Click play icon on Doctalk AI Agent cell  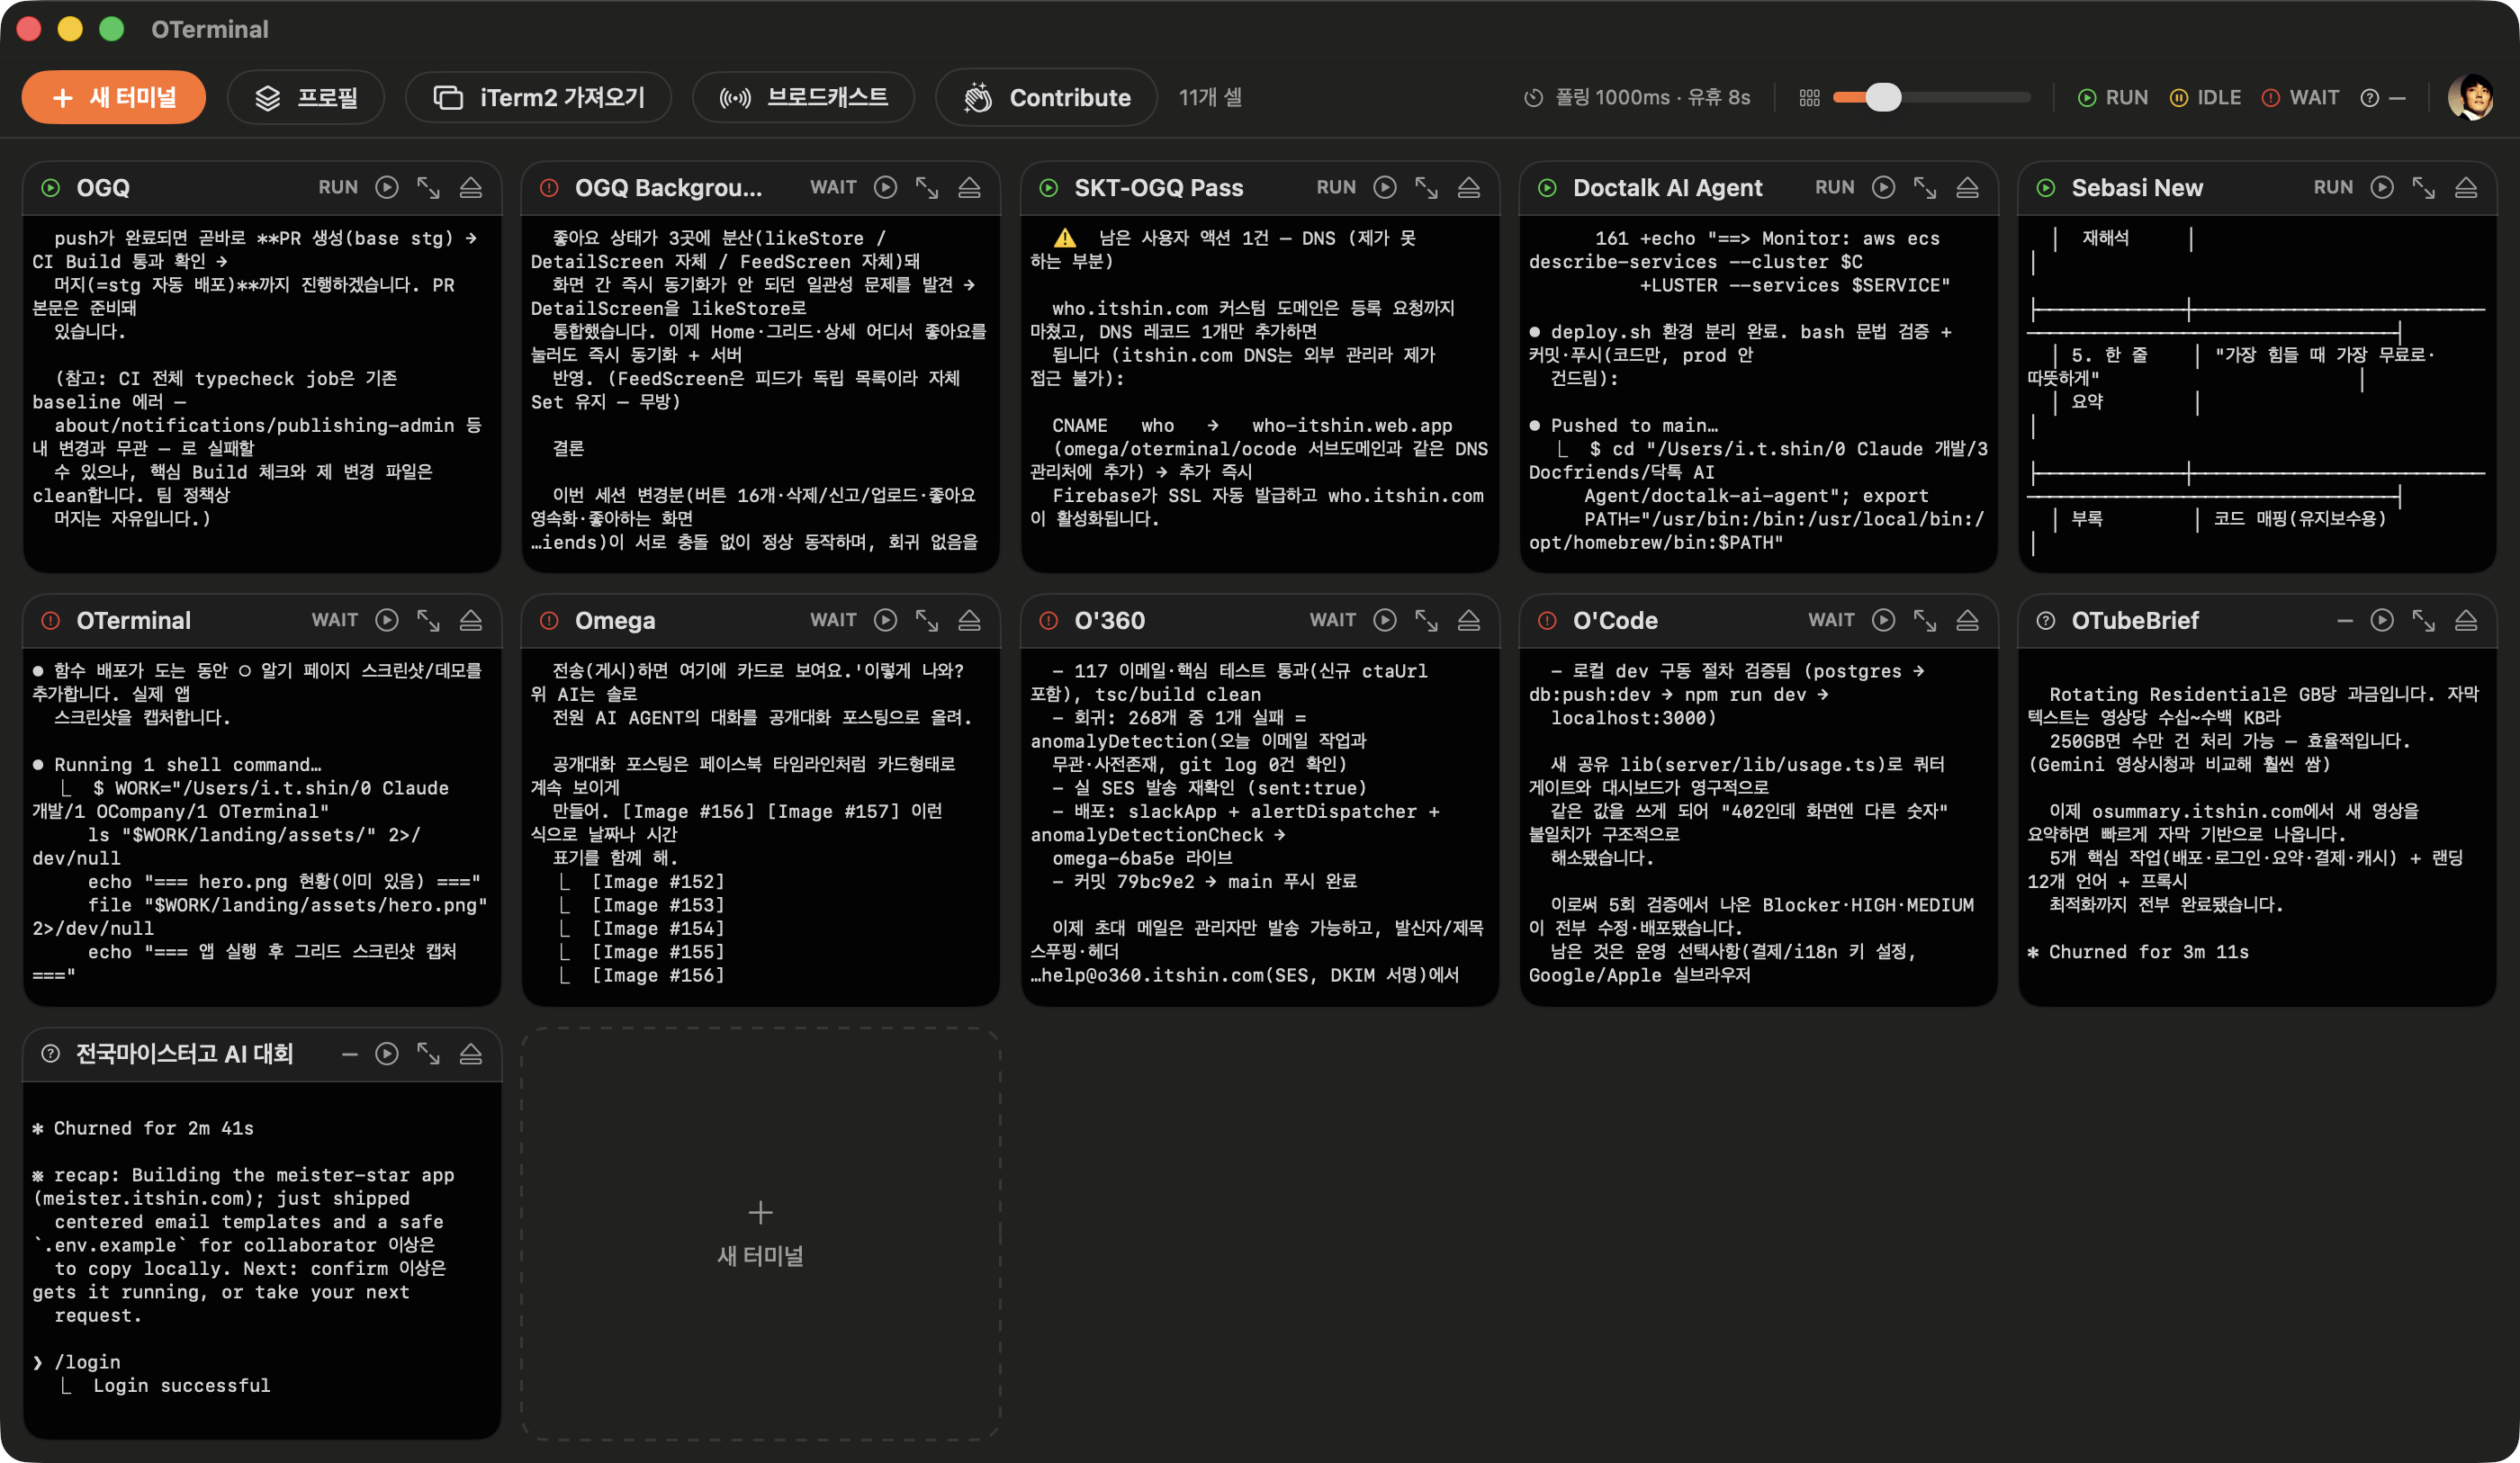(x=1883, y=187)
